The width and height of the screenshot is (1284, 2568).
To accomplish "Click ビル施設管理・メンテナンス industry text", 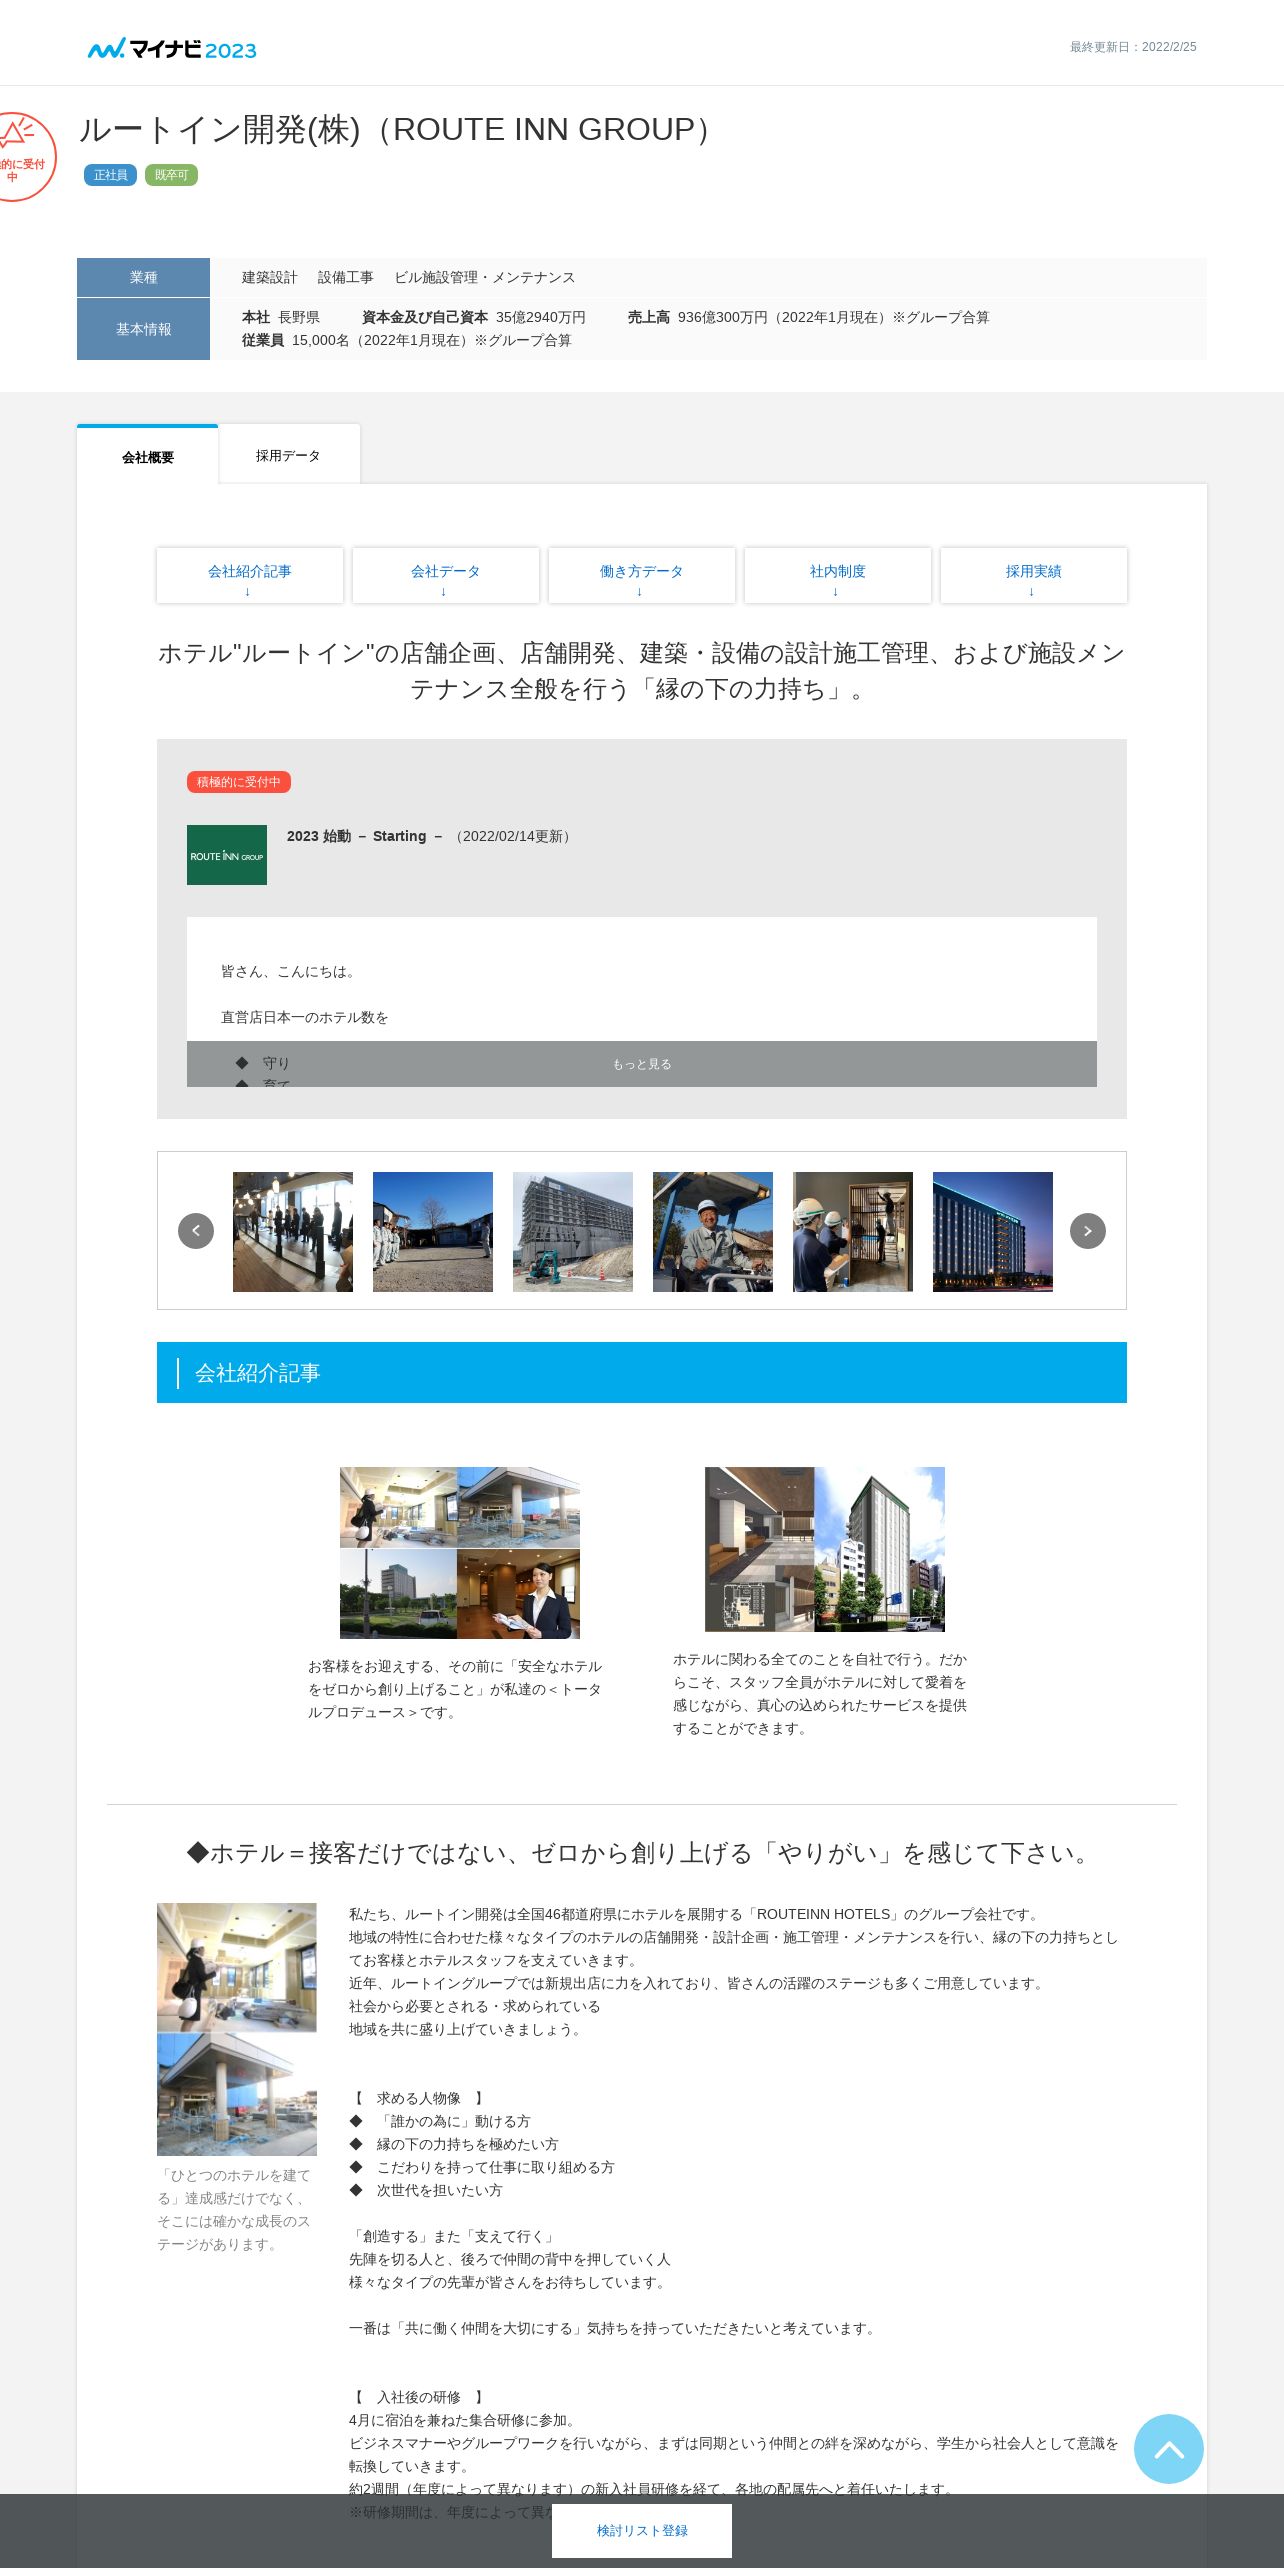I will point(485,277).
